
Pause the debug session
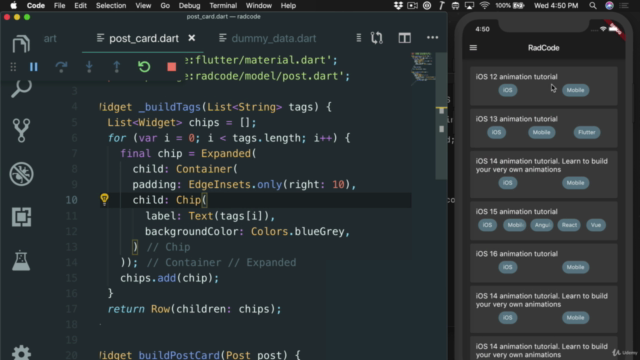pyautogui.click(x=33, y=67)
